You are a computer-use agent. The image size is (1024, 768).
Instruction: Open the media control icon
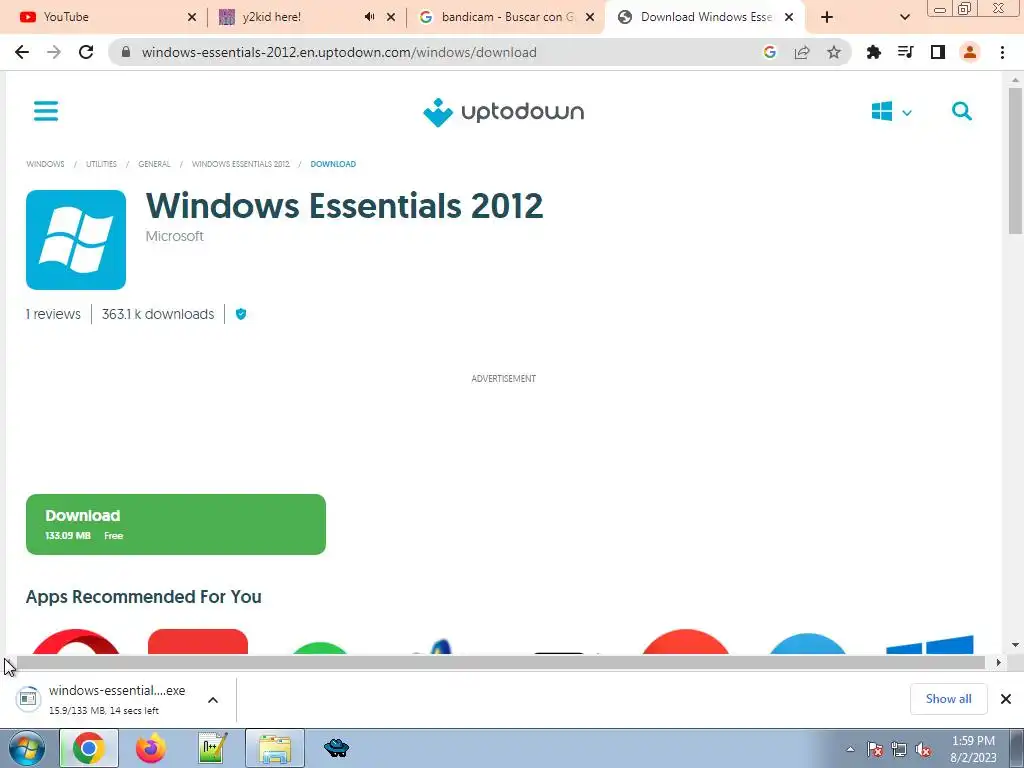click(x=906, y=52)
